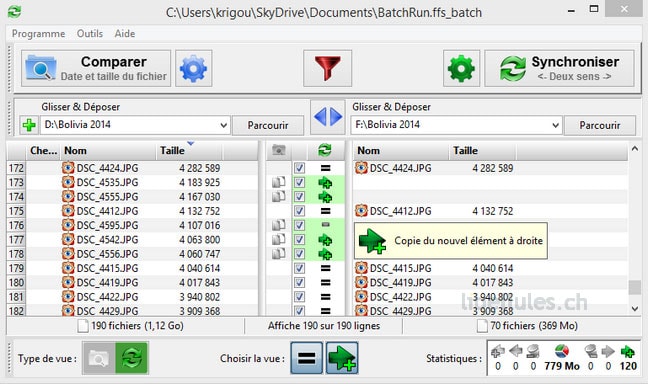Screen dimensions: 648x384
Task: Select the action view green sync icon
Action: pyautogui.click(x=131, y=358)
